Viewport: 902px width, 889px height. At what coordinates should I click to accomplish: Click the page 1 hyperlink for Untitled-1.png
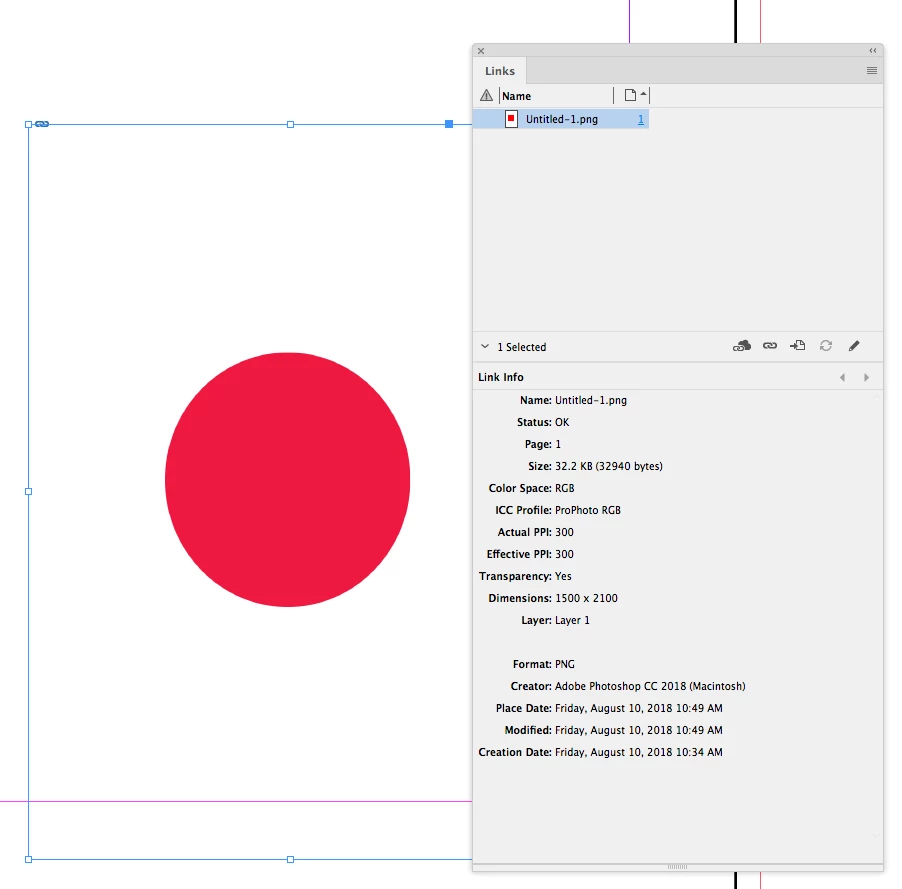(x=640, y=119)
